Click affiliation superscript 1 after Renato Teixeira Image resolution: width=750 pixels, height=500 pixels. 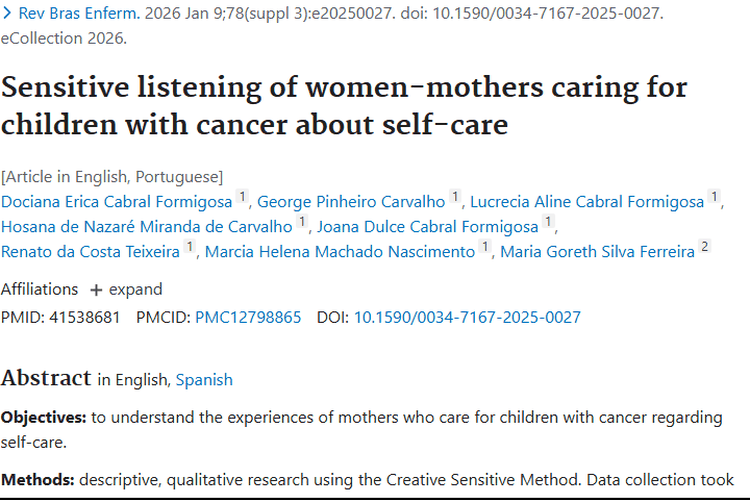[189, 247]
